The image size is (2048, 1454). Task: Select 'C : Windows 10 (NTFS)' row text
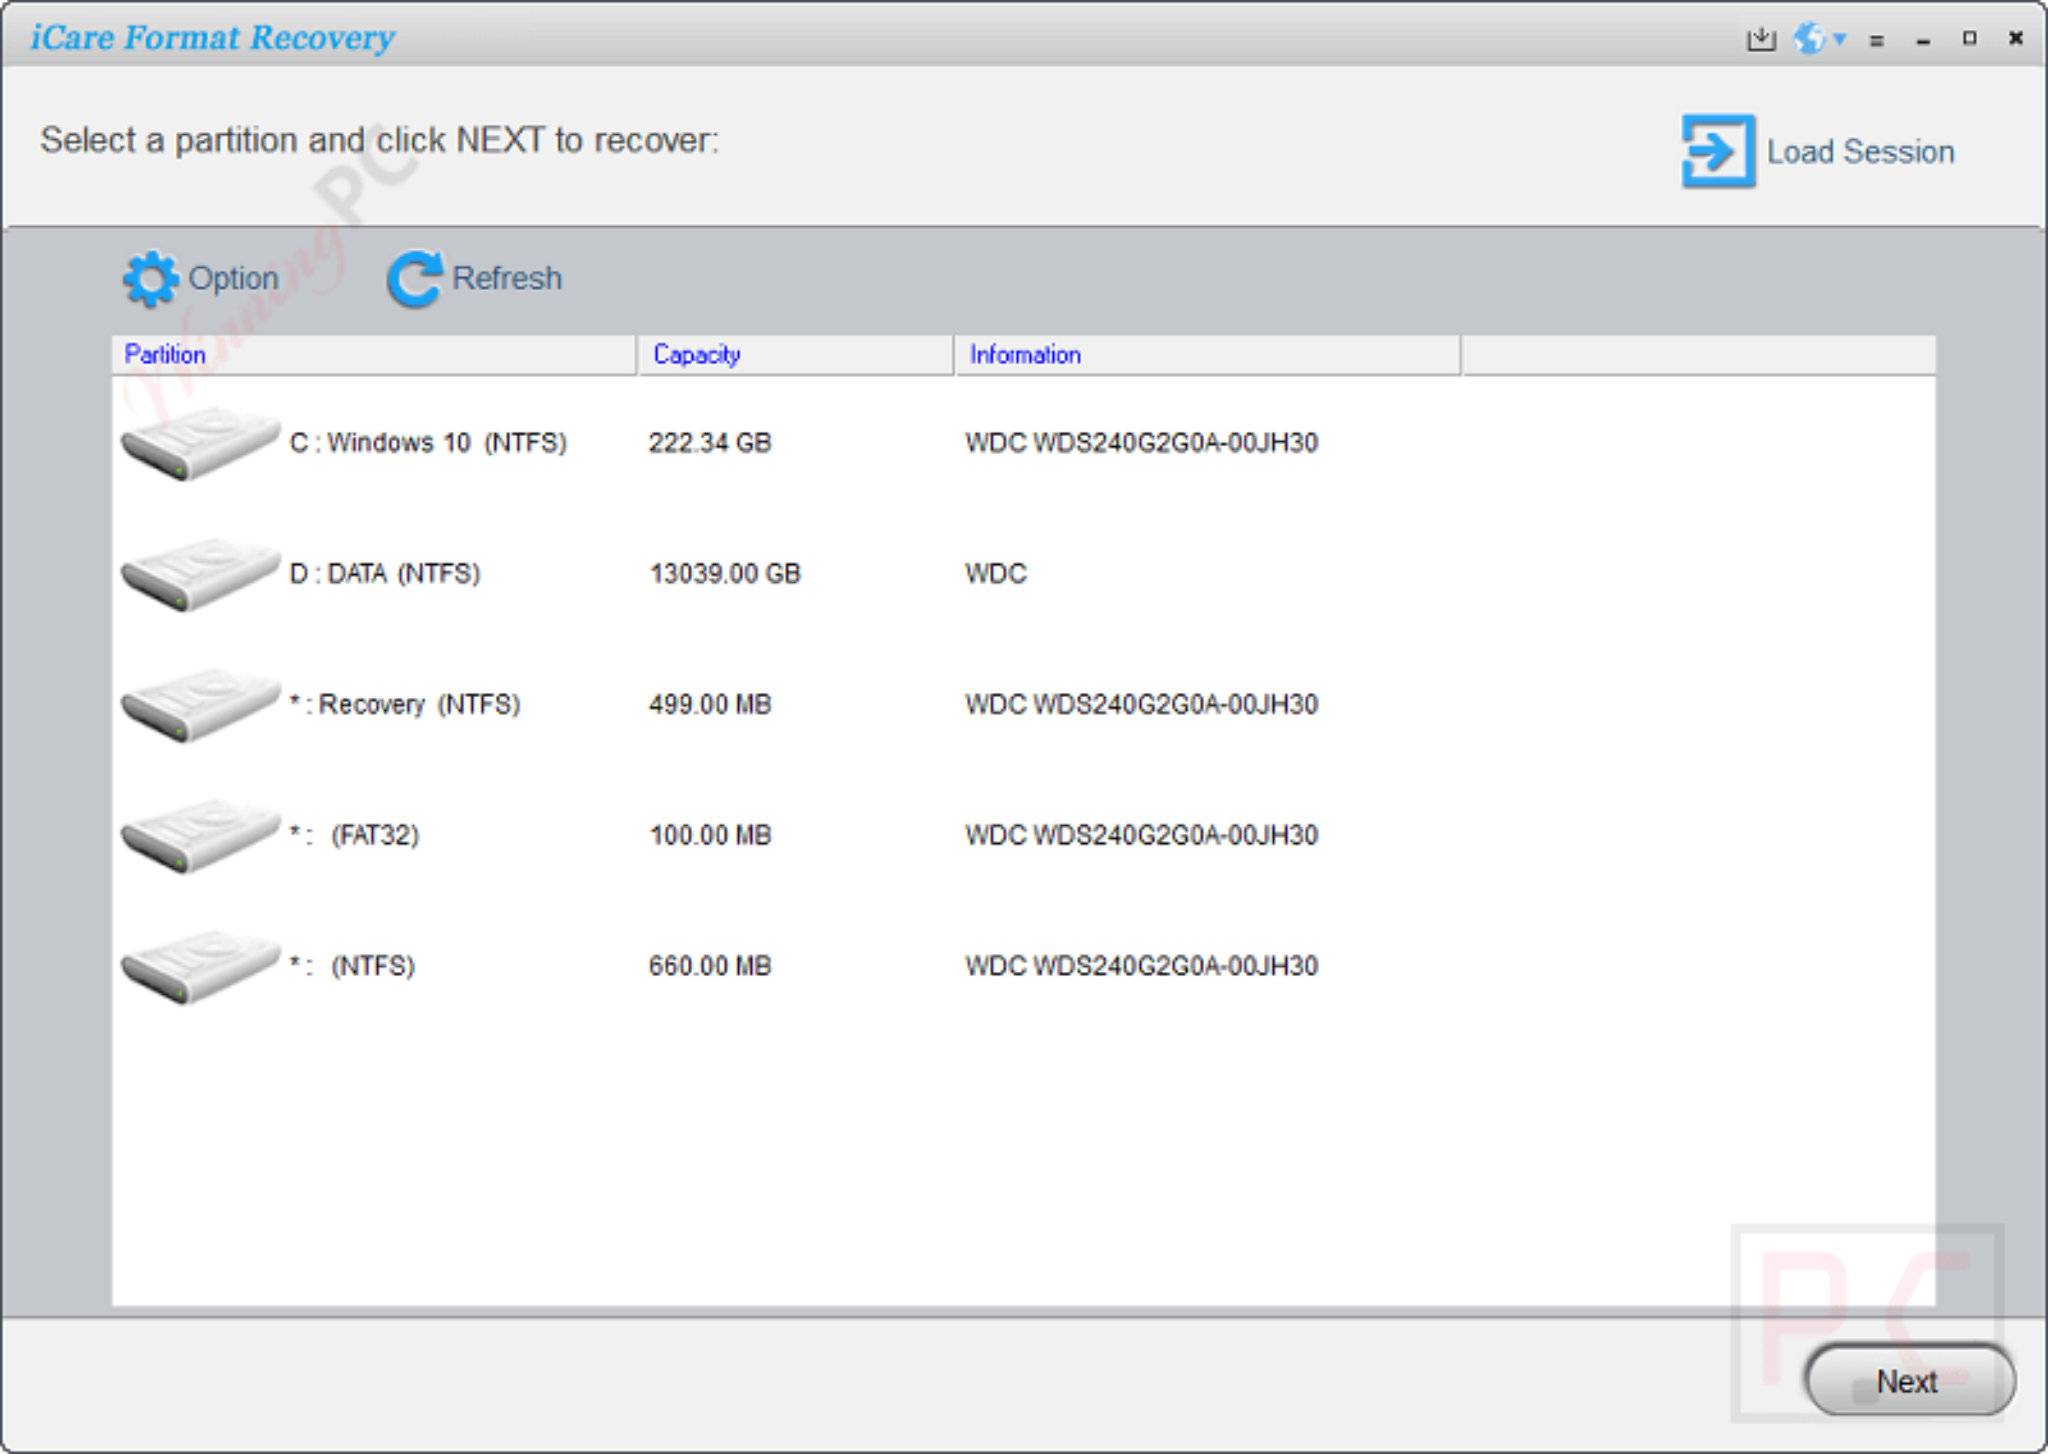click(x=428, y=443)
